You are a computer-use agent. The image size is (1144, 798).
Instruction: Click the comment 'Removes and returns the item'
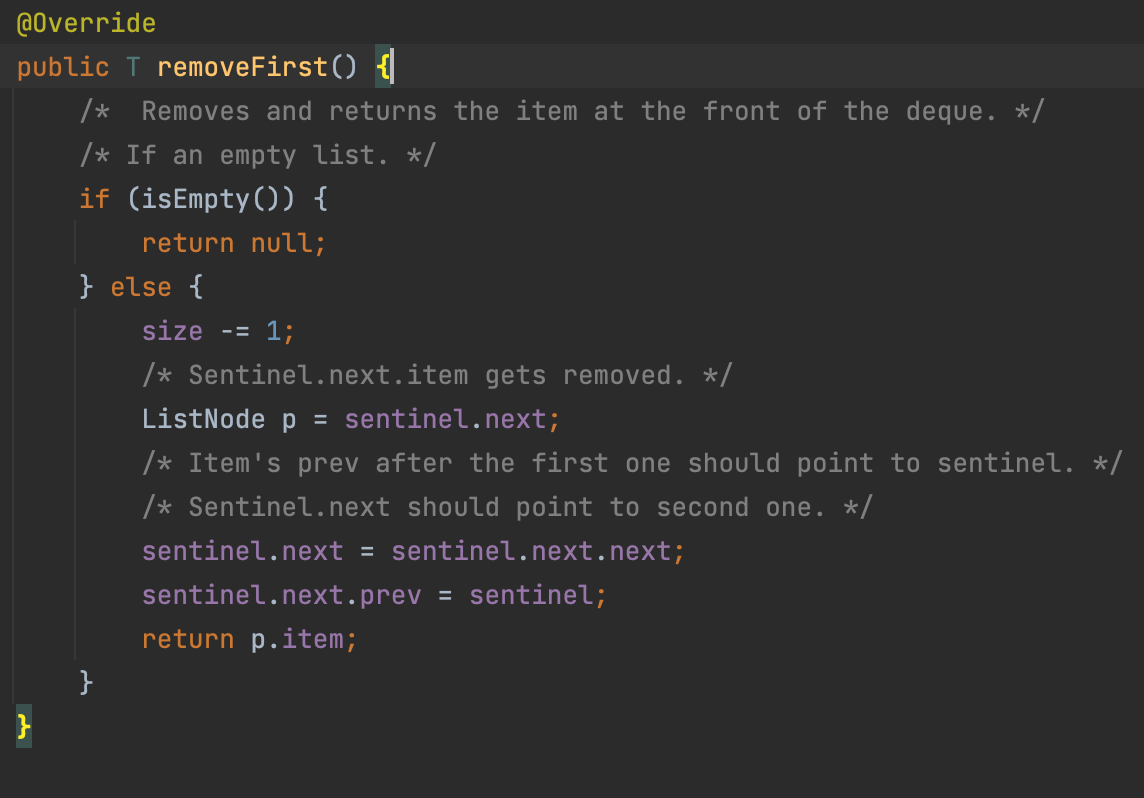562,111
